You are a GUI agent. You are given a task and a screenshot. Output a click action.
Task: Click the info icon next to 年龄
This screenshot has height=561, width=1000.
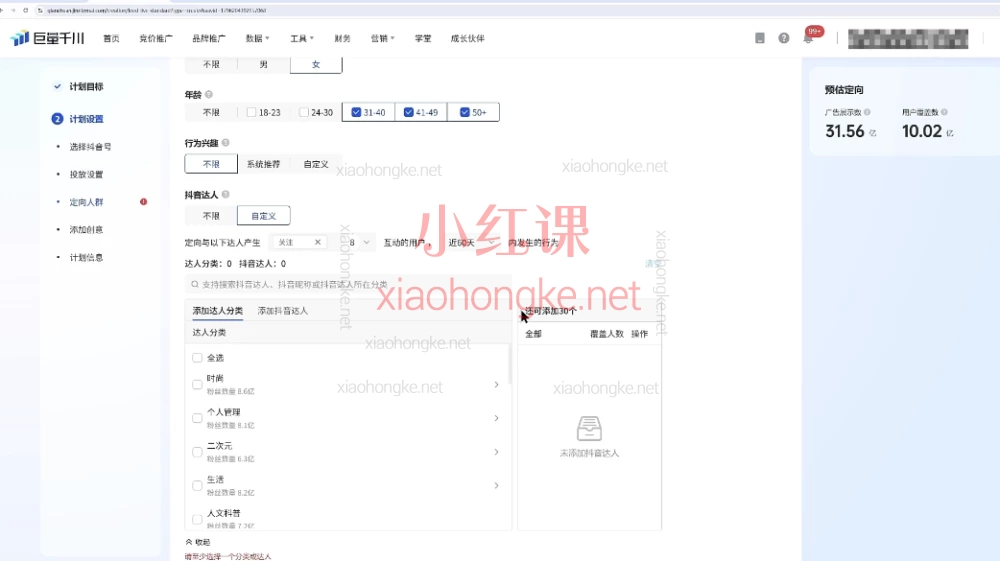coord(209,94)
